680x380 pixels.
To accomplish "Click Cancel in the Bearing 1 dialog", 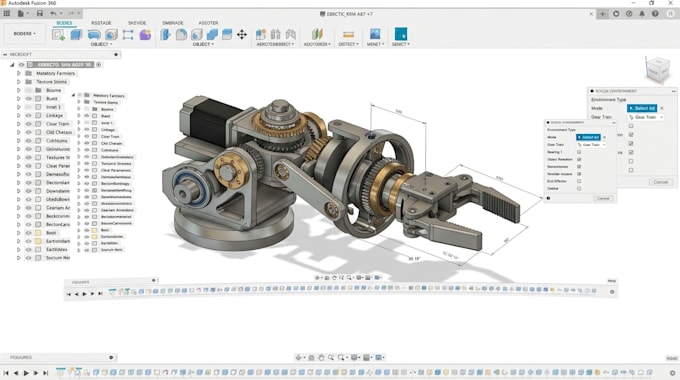I will click(603, 198).
